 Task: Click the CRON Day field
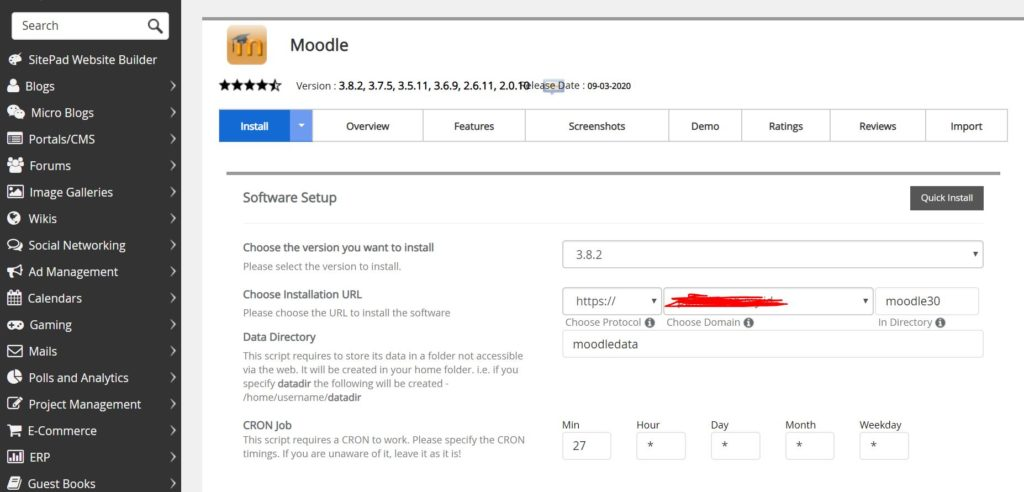tap(735, 446)
